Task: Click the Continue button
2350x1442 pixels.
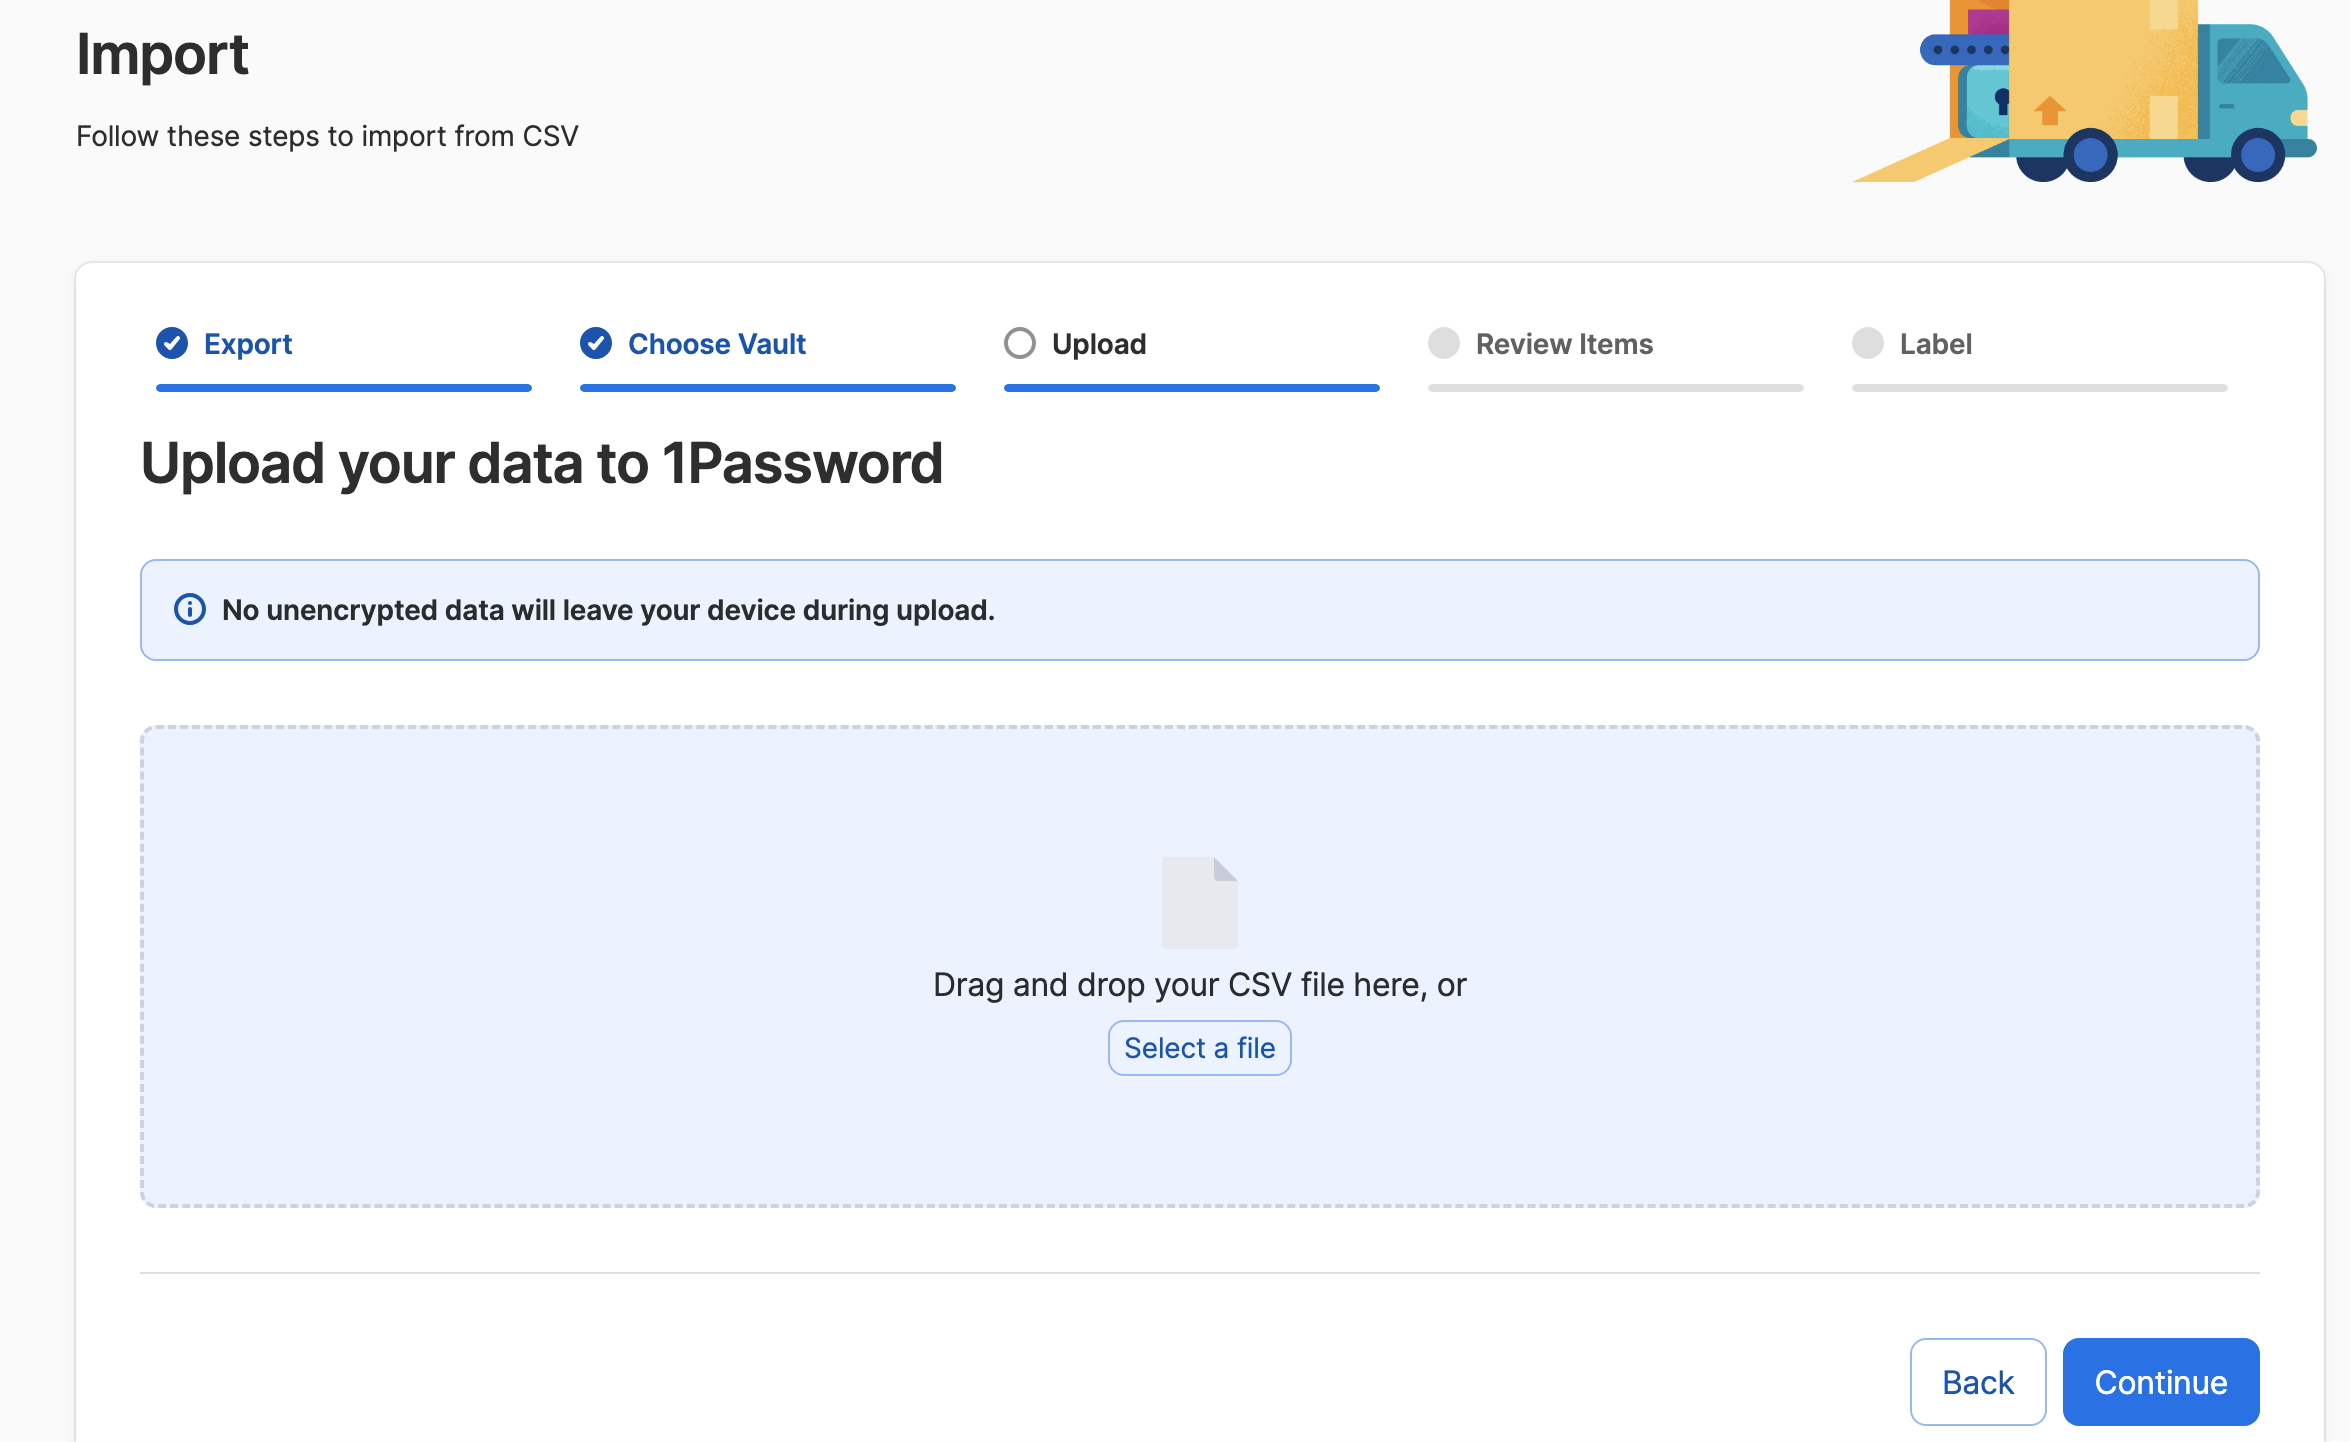Action: (x=2160, y=1381)
